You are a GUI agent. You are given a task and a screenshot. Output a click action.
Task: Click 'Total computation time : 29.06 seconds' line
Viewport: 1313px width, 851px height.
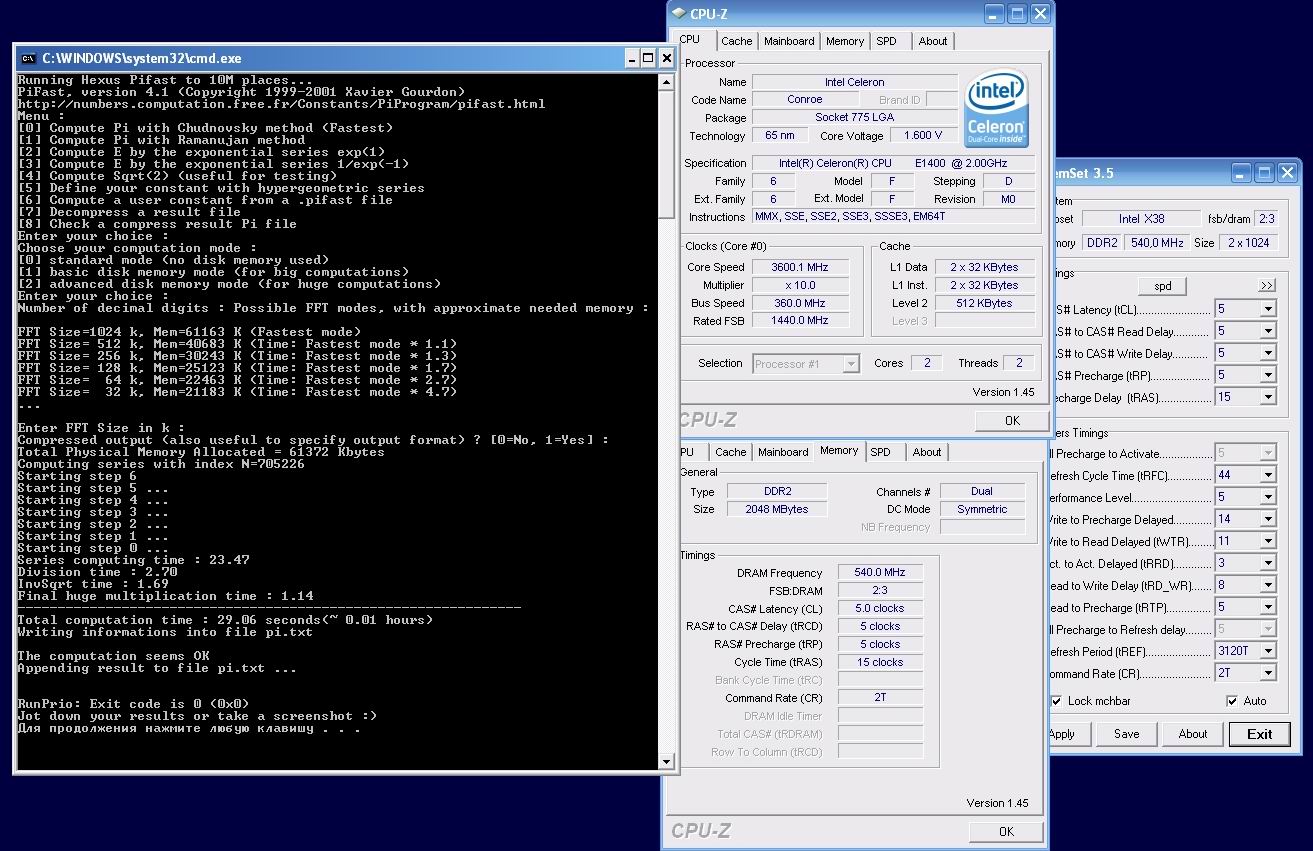click(x=226, y=620)
